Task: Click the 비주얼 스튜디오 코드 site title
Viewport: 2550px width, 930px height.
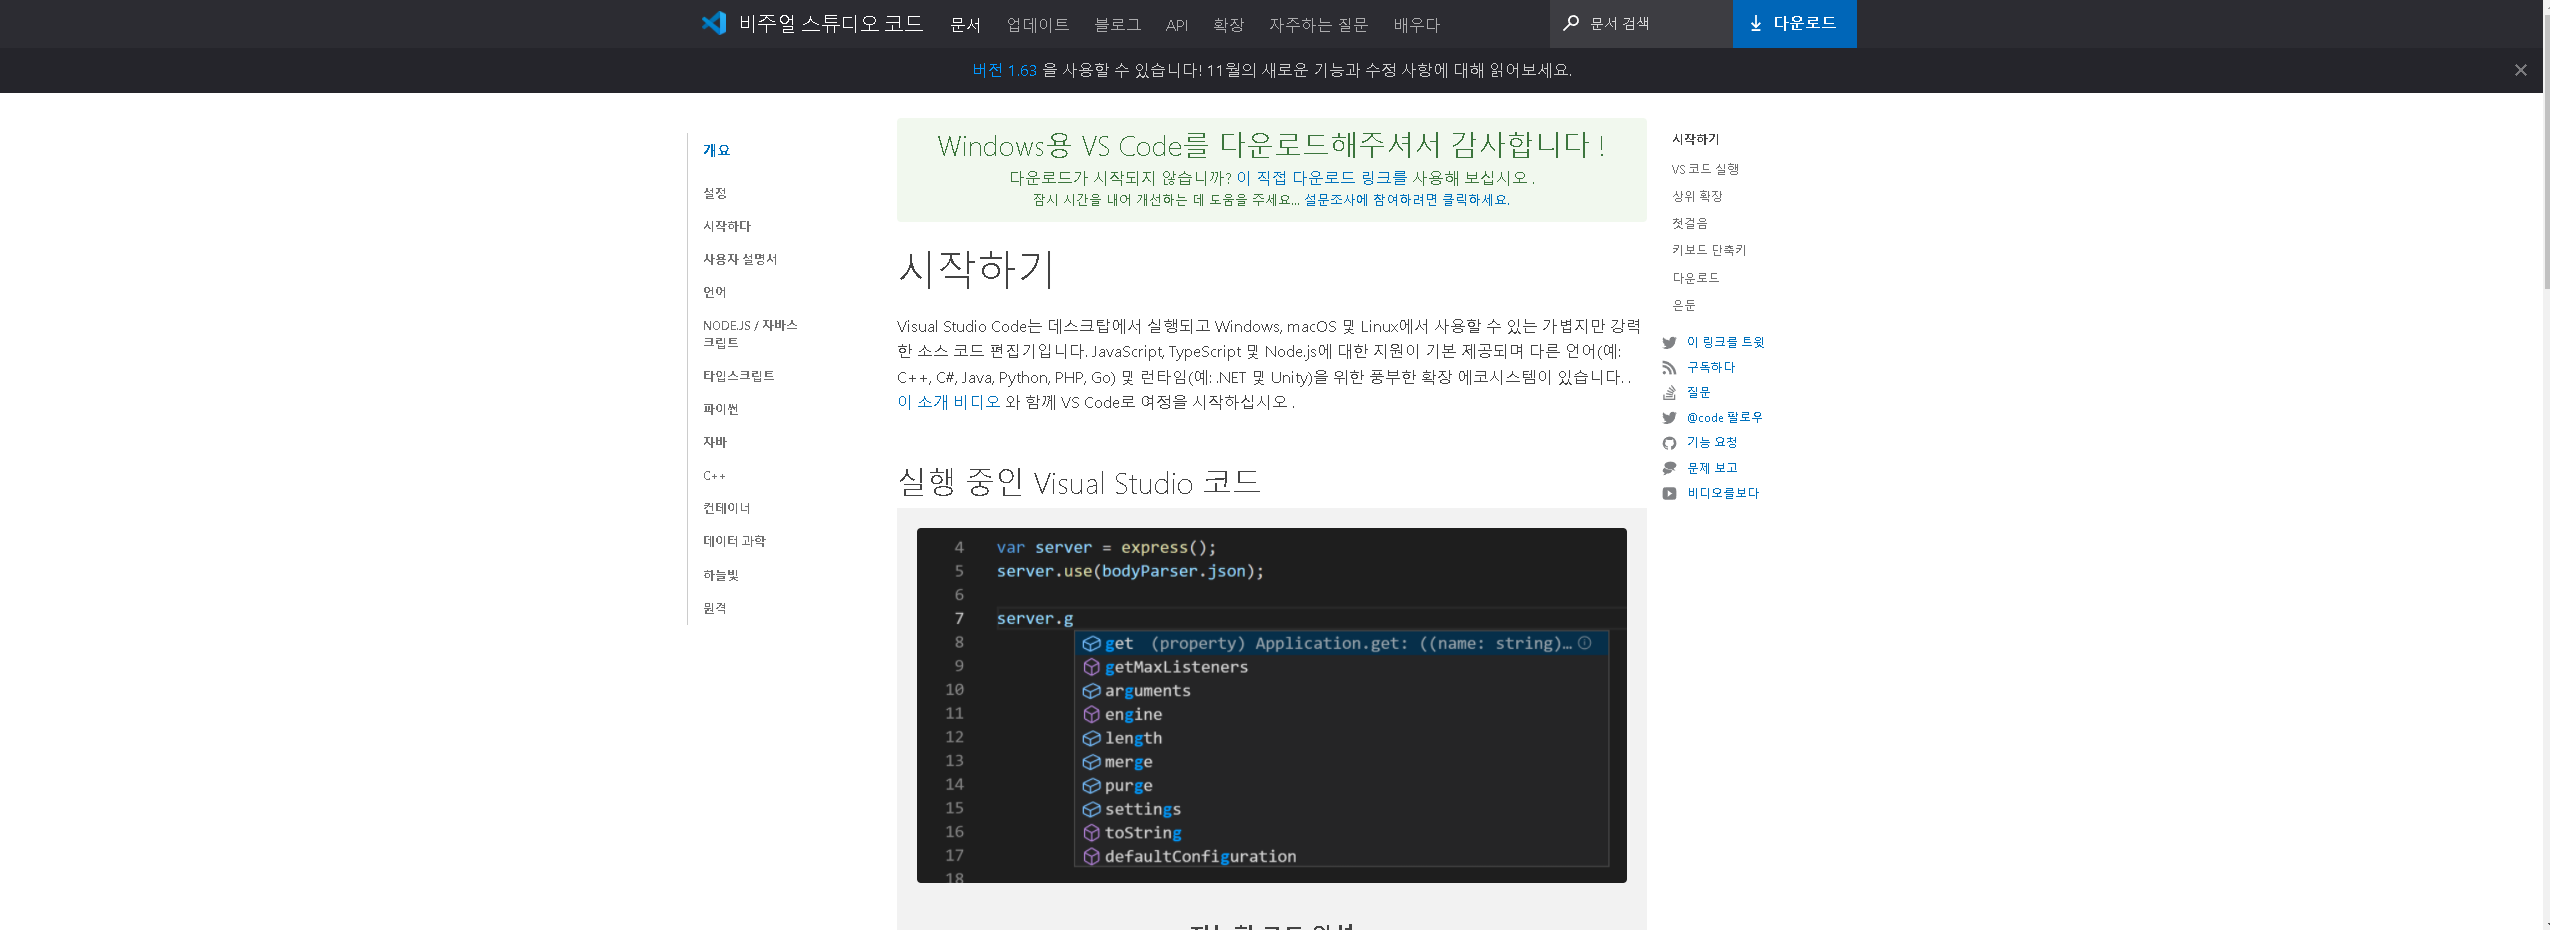Action: click(x=830, y=23)
